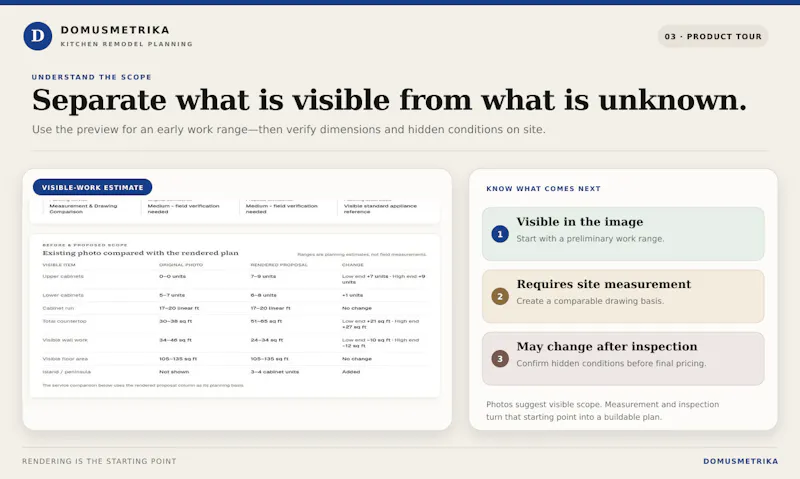
Task: Click Photos suggest visible scope paragraph
Action: (603, 411)
